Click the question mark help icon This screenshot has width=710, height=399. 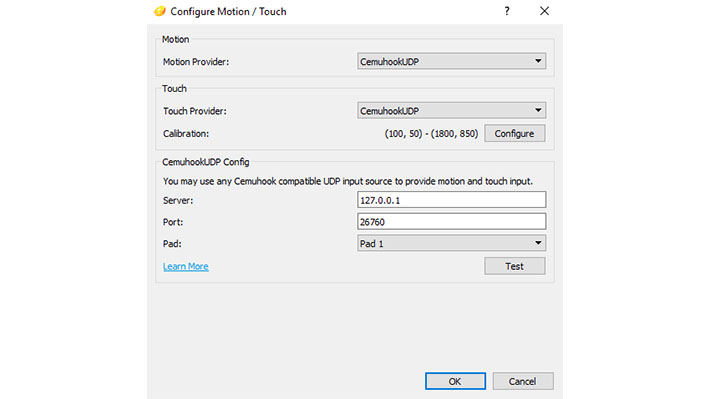(507, 11)
